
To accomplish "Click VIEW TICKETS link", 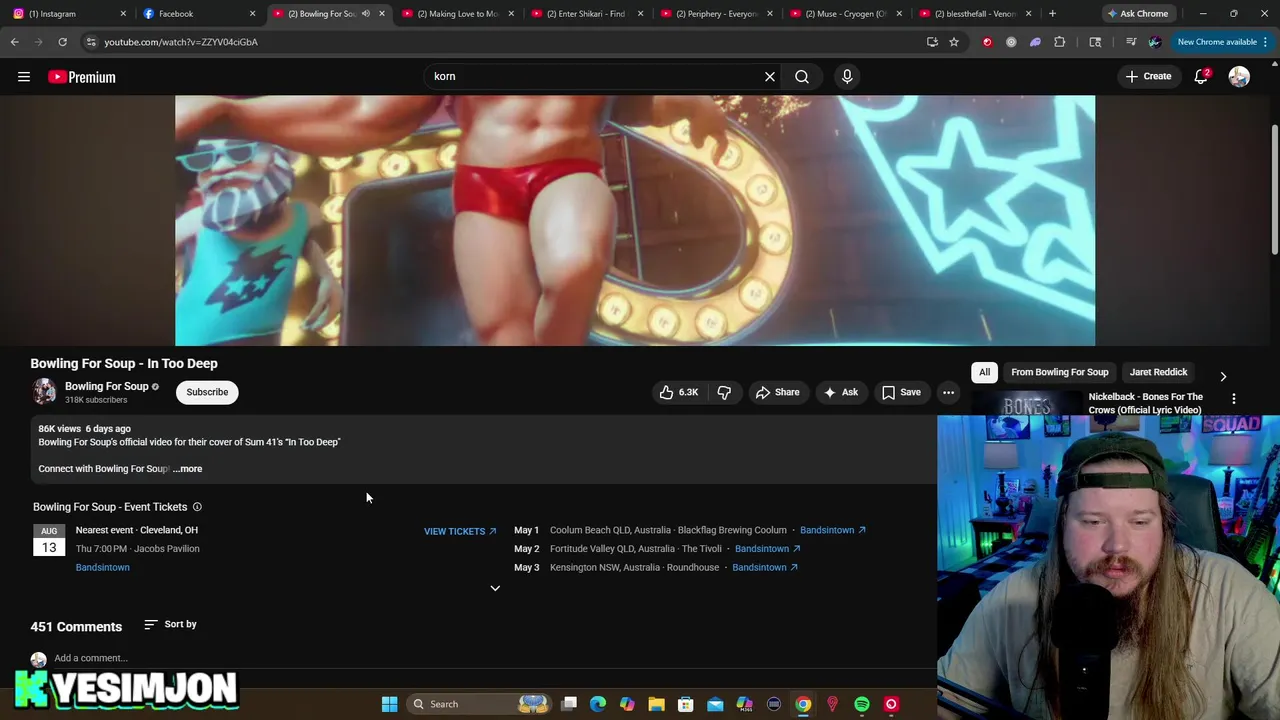I will tap(460, 531).
